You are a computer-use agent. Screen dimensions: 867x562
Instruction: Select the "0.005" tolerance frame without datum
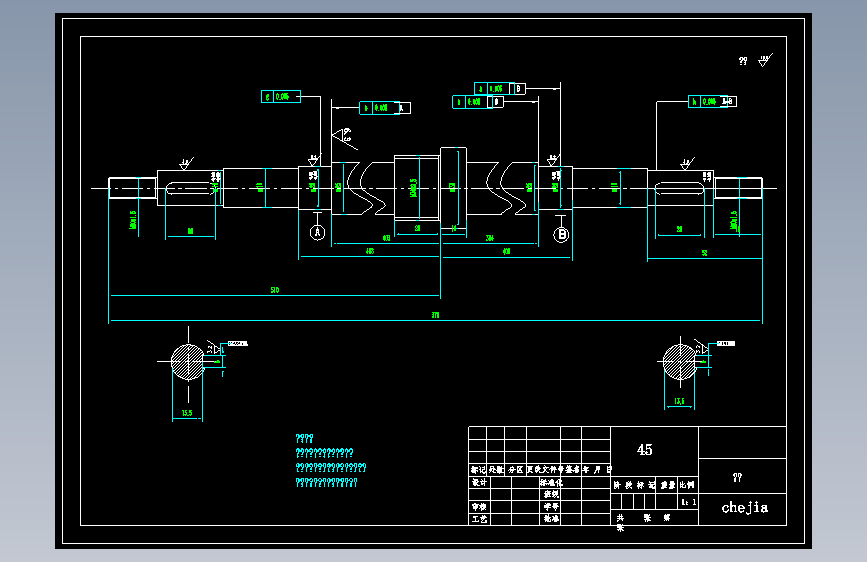281,96
